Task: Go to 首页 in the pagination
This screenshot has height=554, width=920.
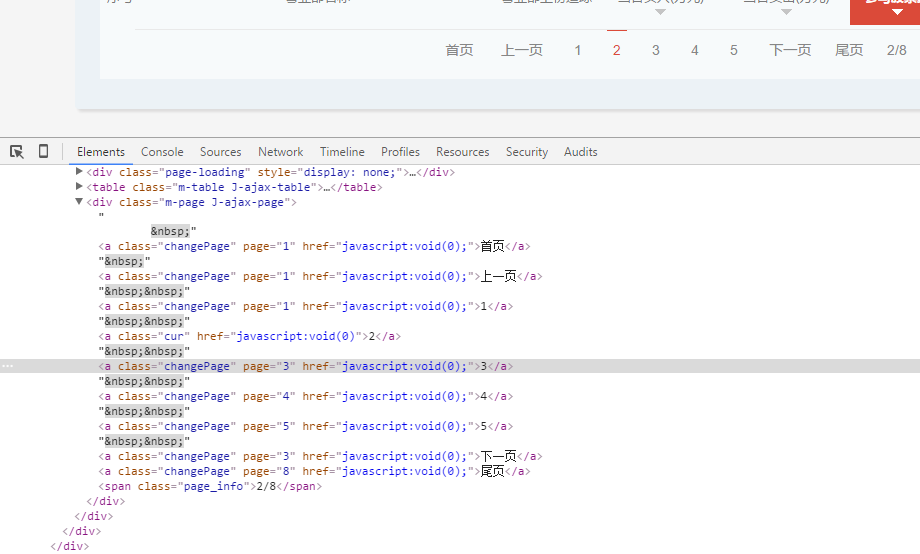Action: [459, 50]
